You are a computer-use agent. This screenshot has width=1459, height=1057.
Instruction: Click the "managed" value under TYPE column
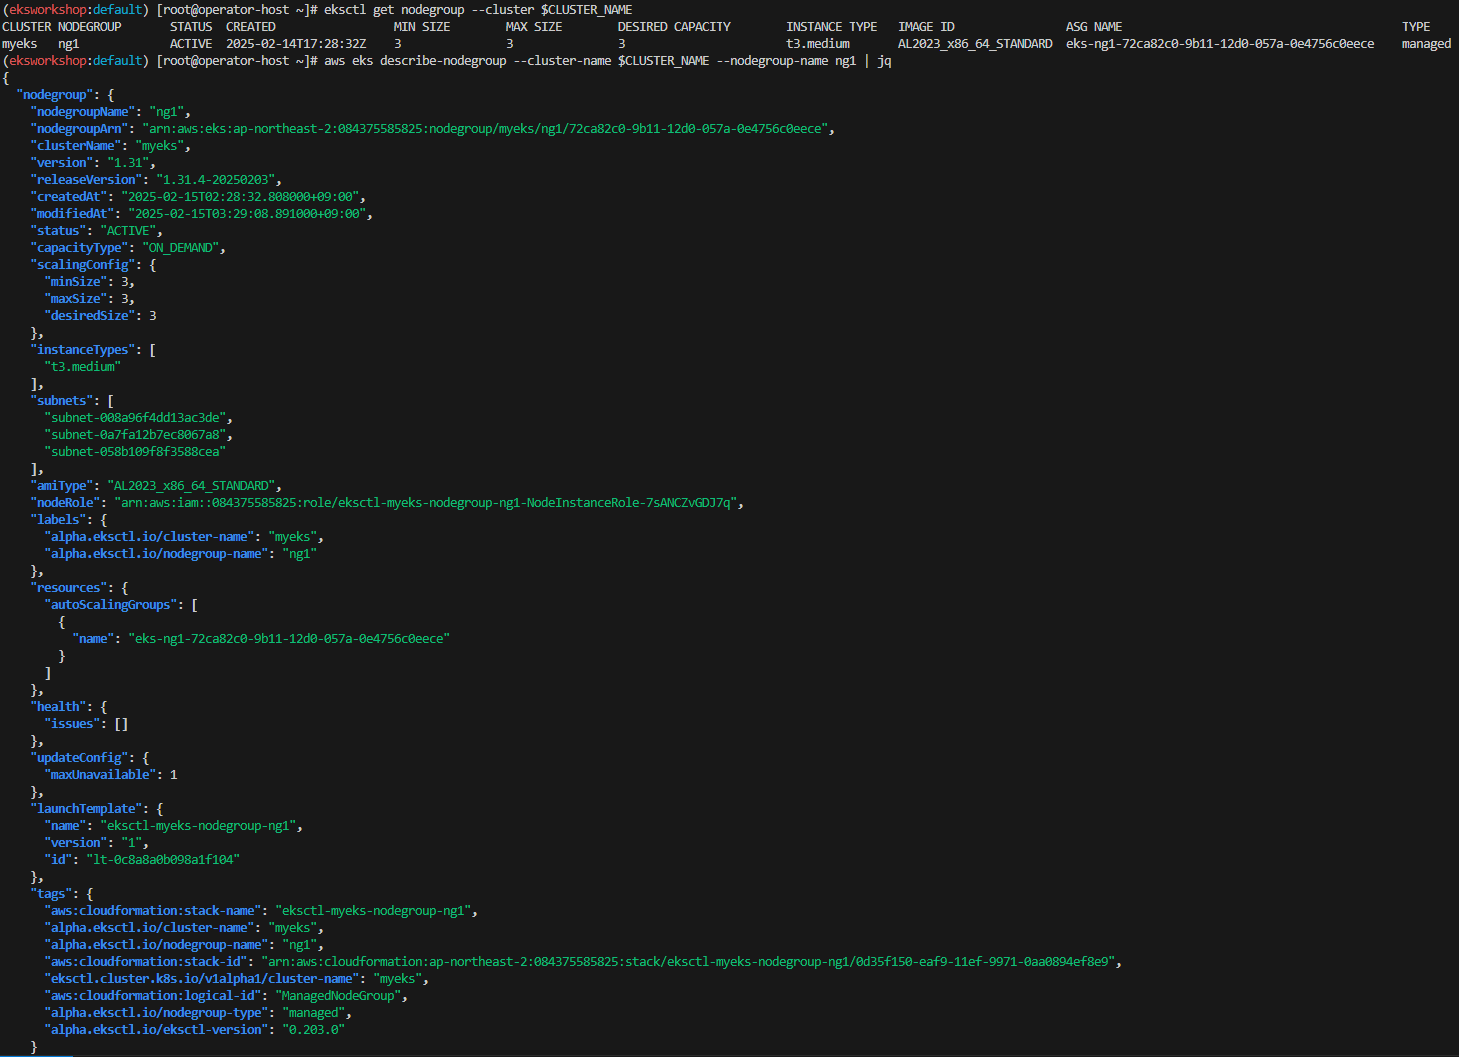[x=1426, y=44]
